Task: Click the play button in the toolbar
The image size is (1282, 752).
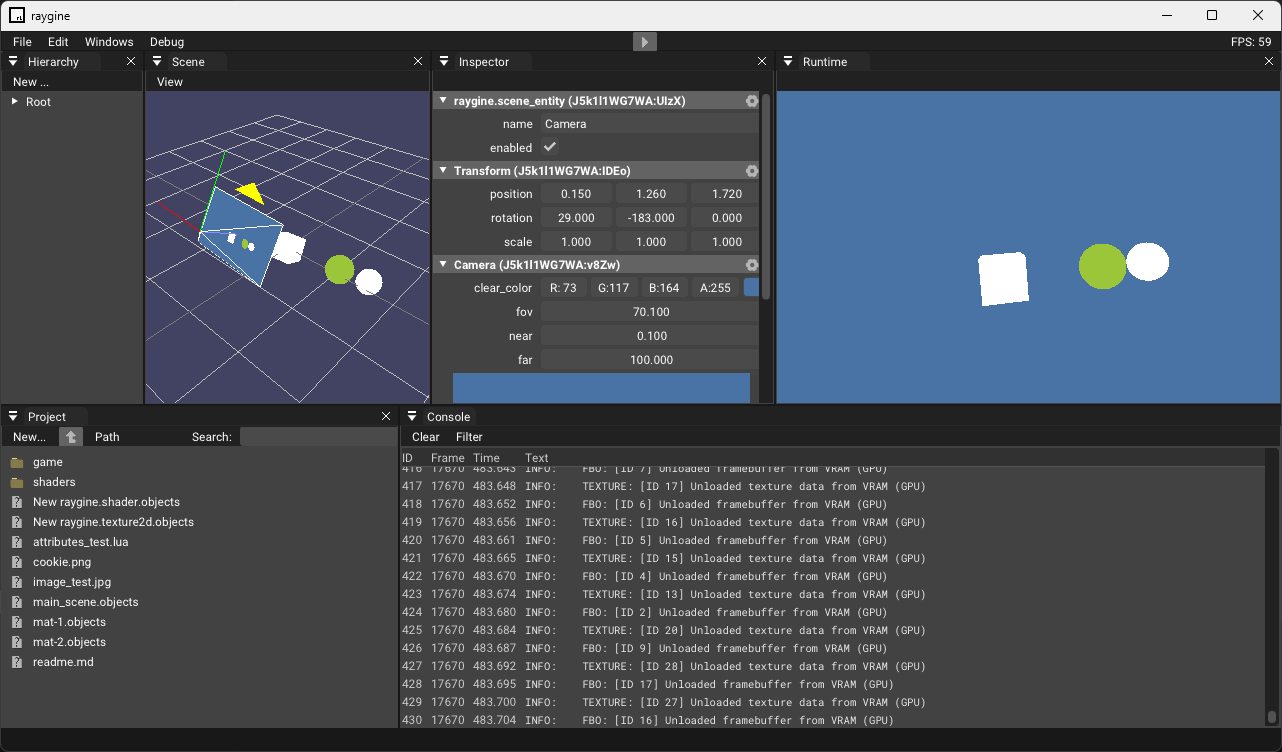Action: [645, 42]
